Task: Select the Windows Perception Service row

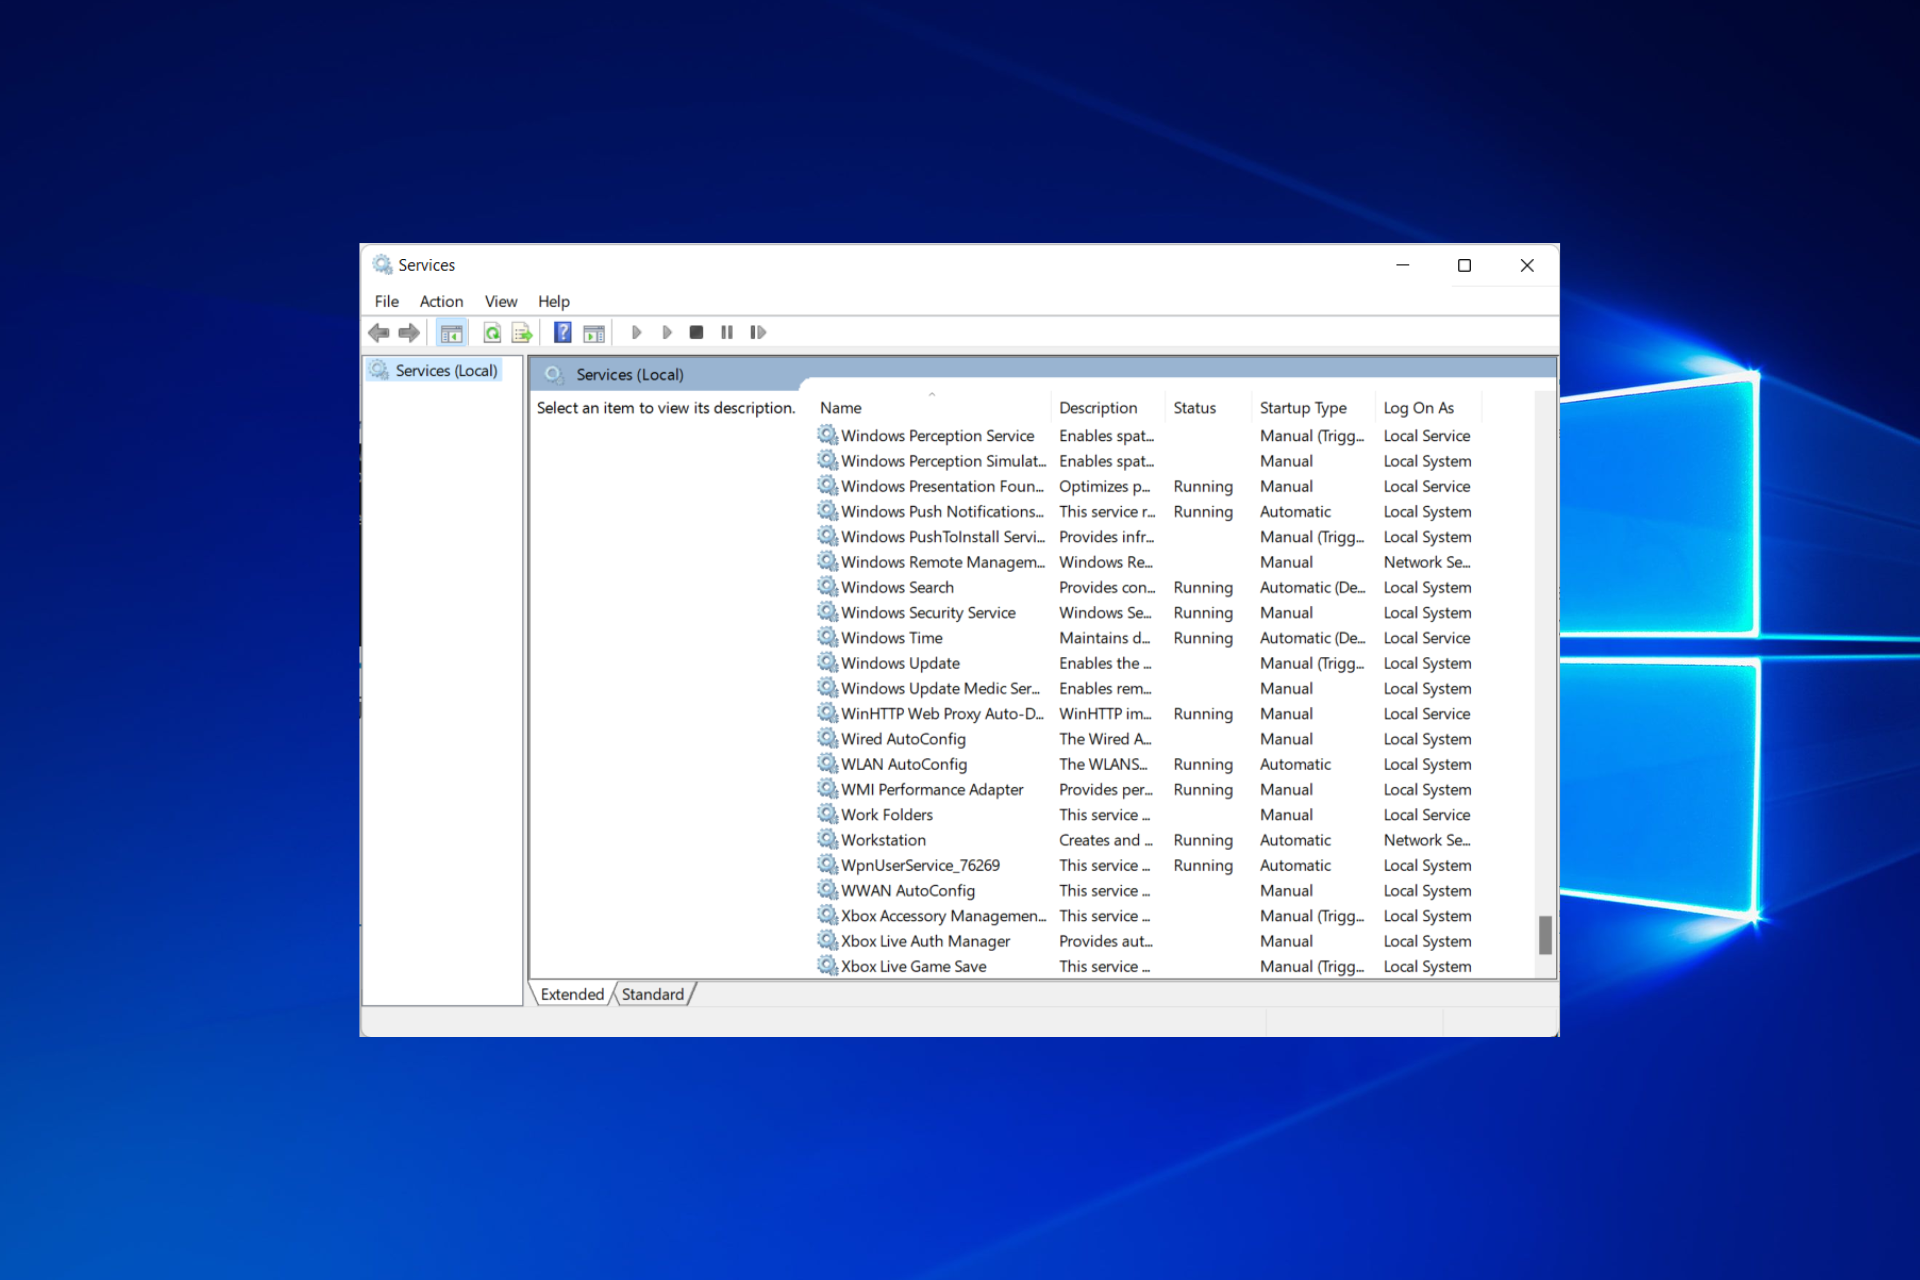Action: (1150, 436)
